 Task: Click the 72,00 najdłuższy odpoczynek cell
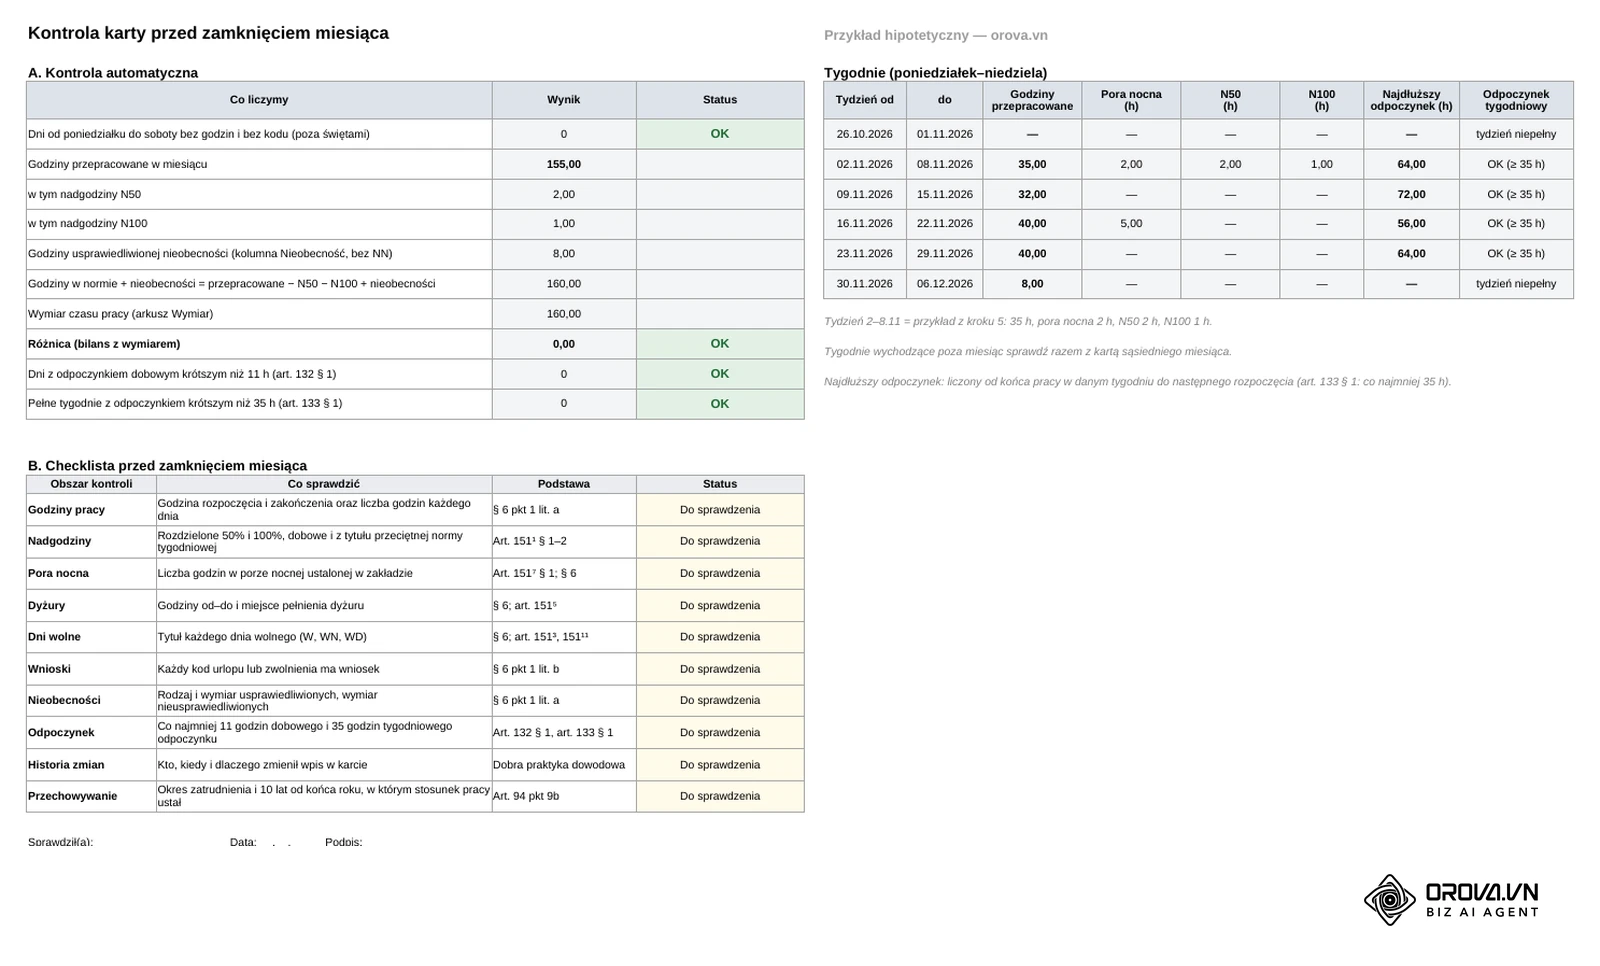click(1411, 194)
